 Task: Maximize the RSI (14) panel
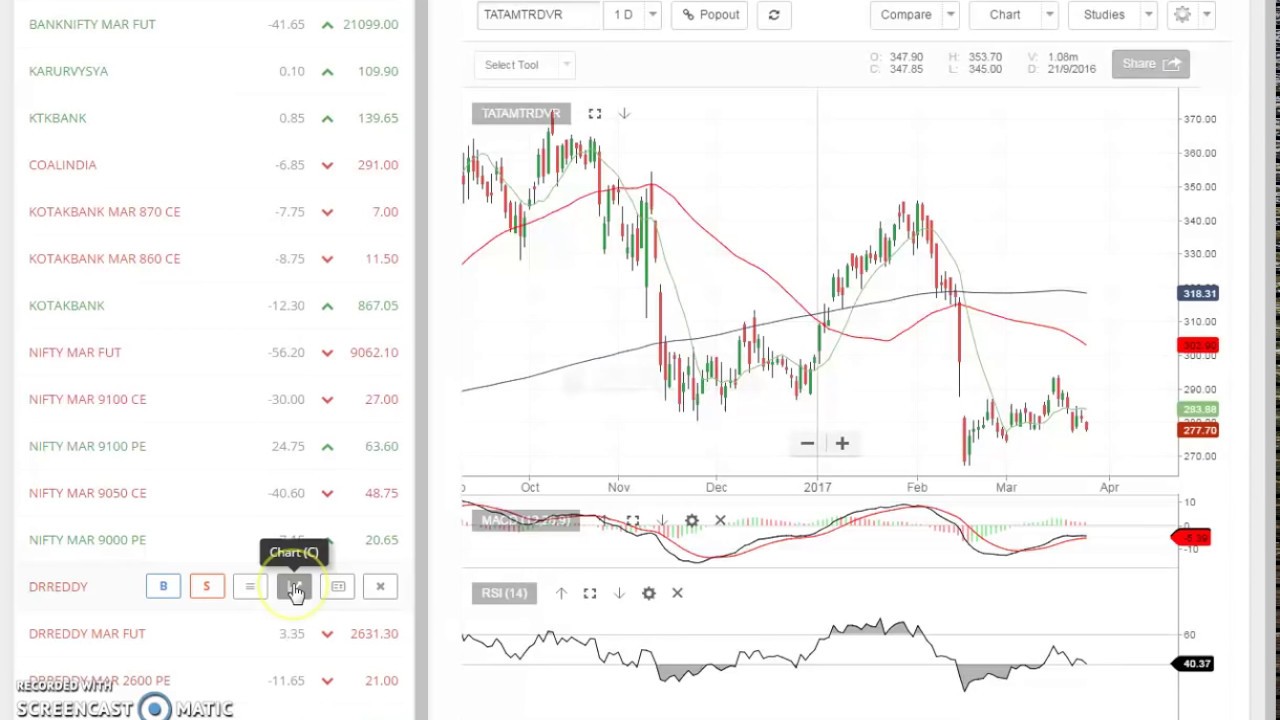(590, 593)
